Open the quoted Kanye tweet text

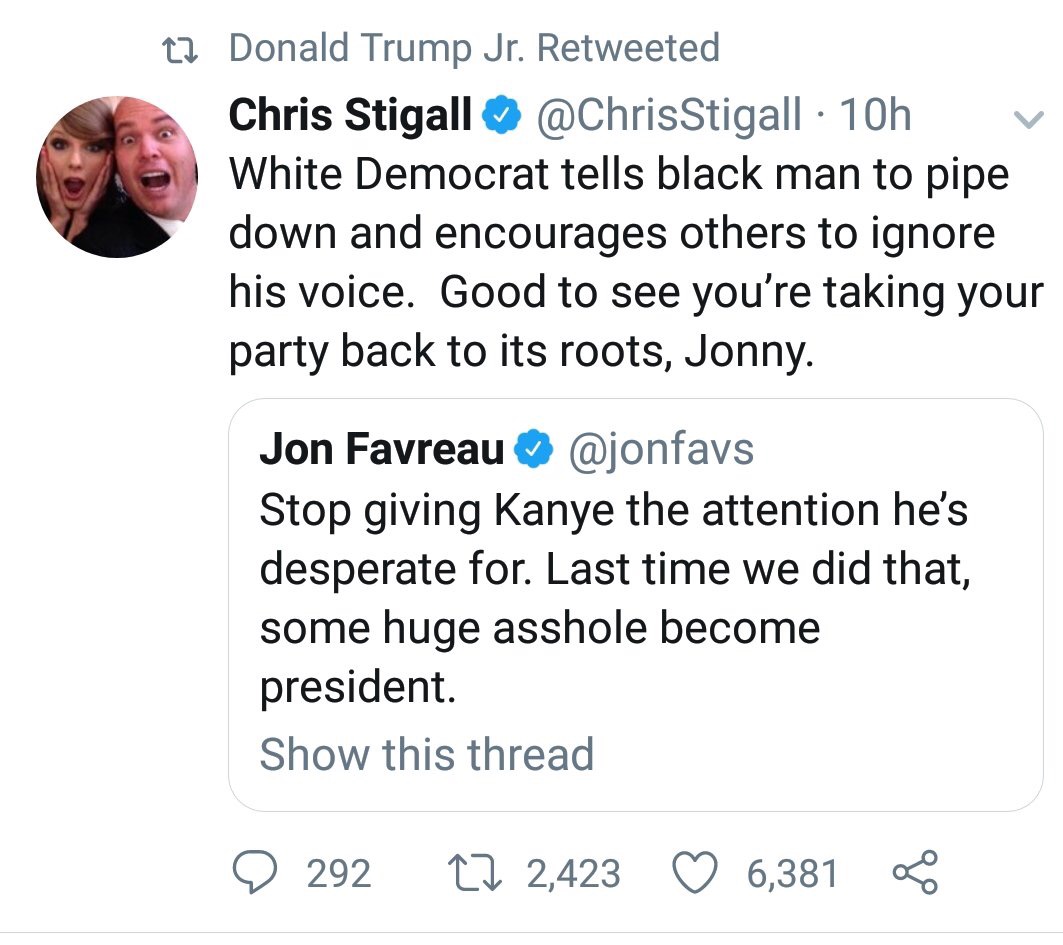point(613,598)
